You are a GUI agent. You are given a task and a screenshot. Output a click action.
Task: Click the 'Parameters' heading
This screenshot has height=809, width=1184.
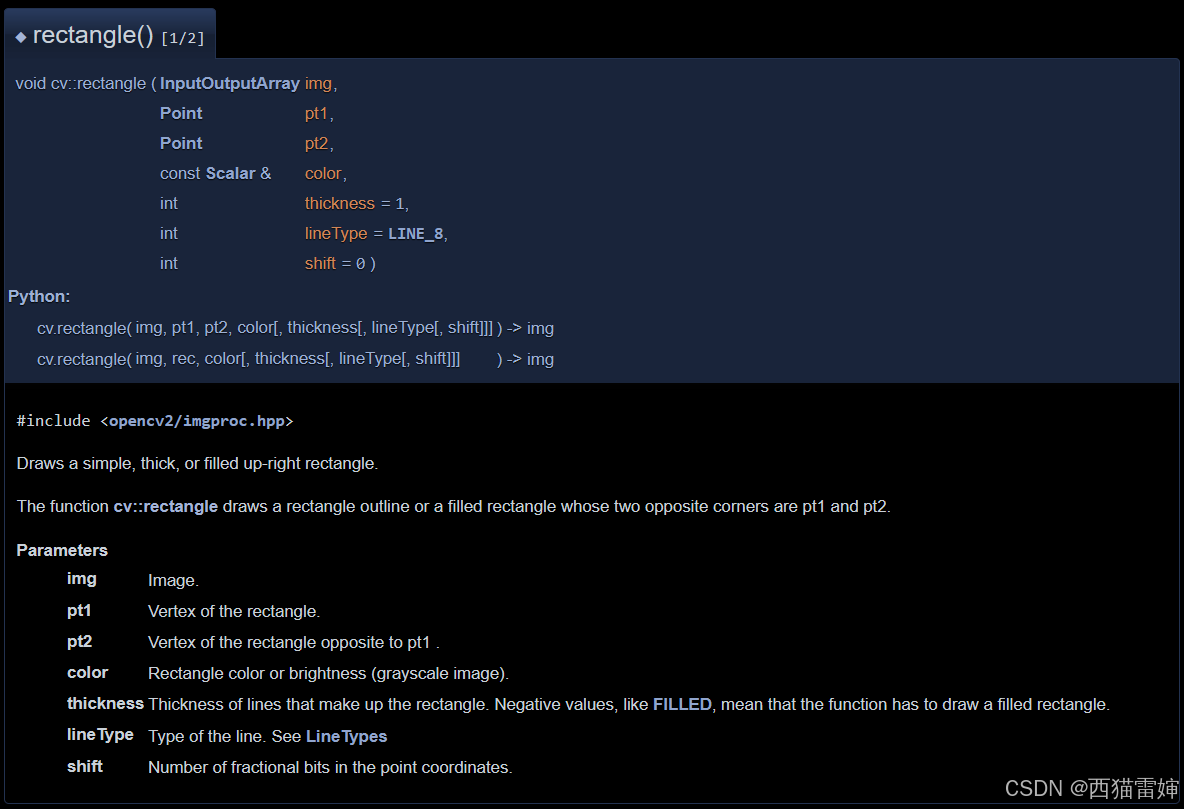(x=62, y=550)
